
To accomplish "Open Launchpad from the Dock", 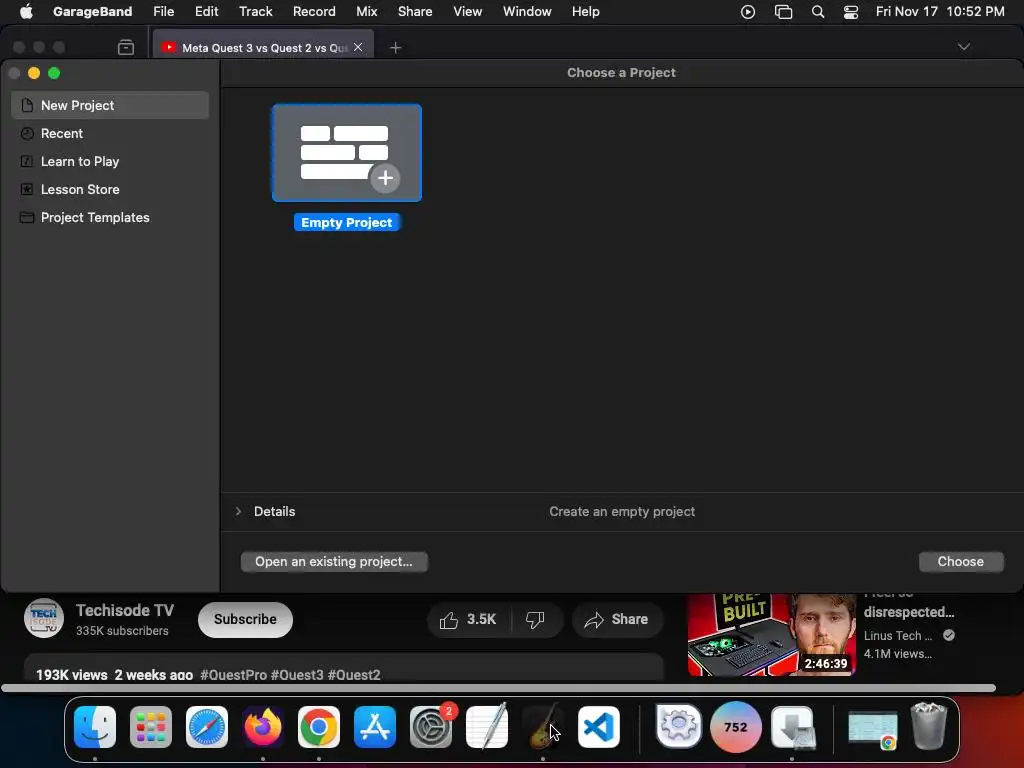I will click(151, 727).
